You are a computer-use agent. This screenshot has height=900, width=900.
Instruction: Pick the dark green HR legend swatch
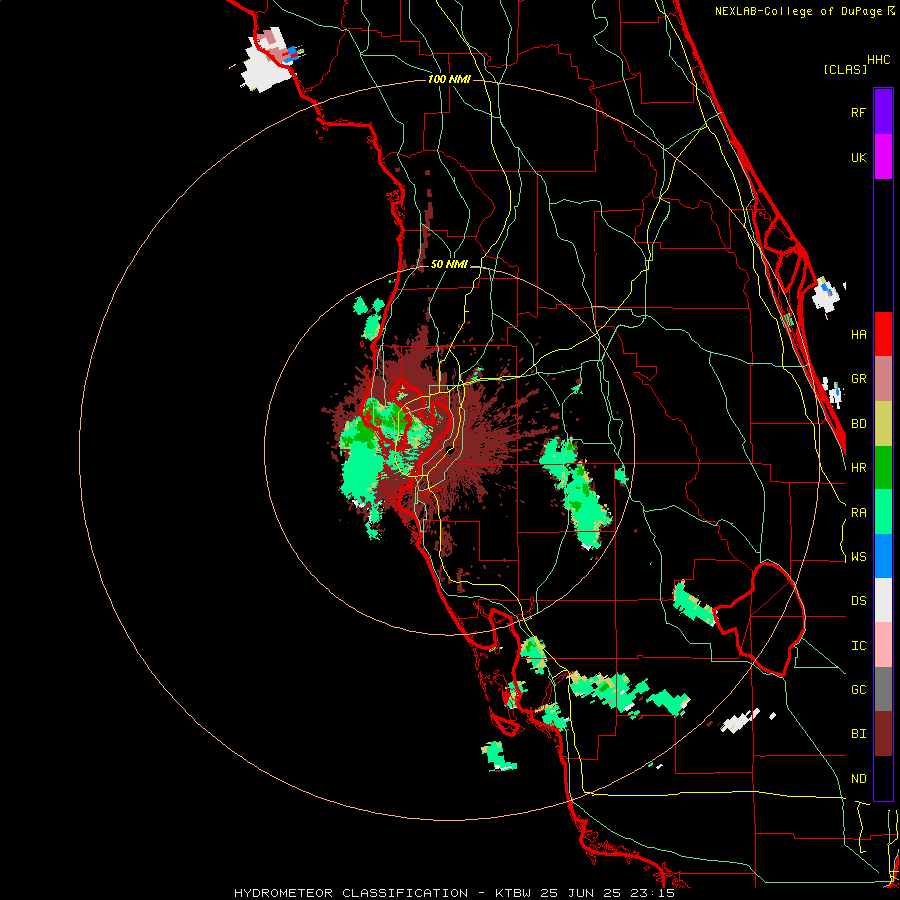click(x=883, y=467)
